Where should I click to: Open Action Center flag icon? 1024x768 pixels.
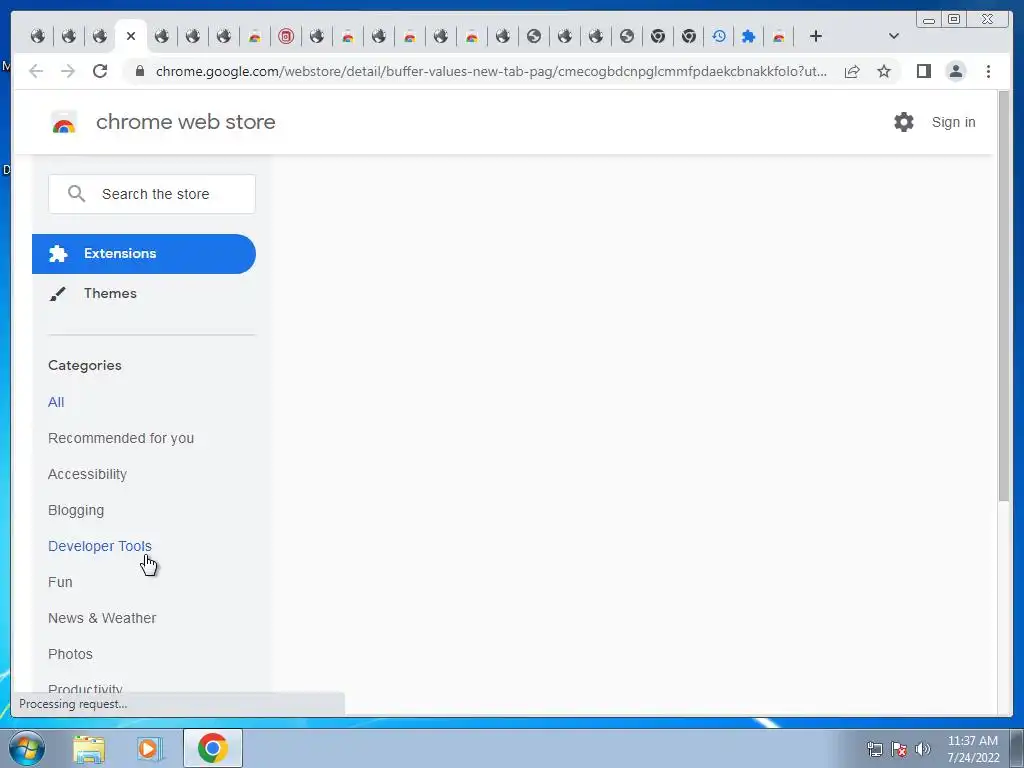click(x=899, y=749)
